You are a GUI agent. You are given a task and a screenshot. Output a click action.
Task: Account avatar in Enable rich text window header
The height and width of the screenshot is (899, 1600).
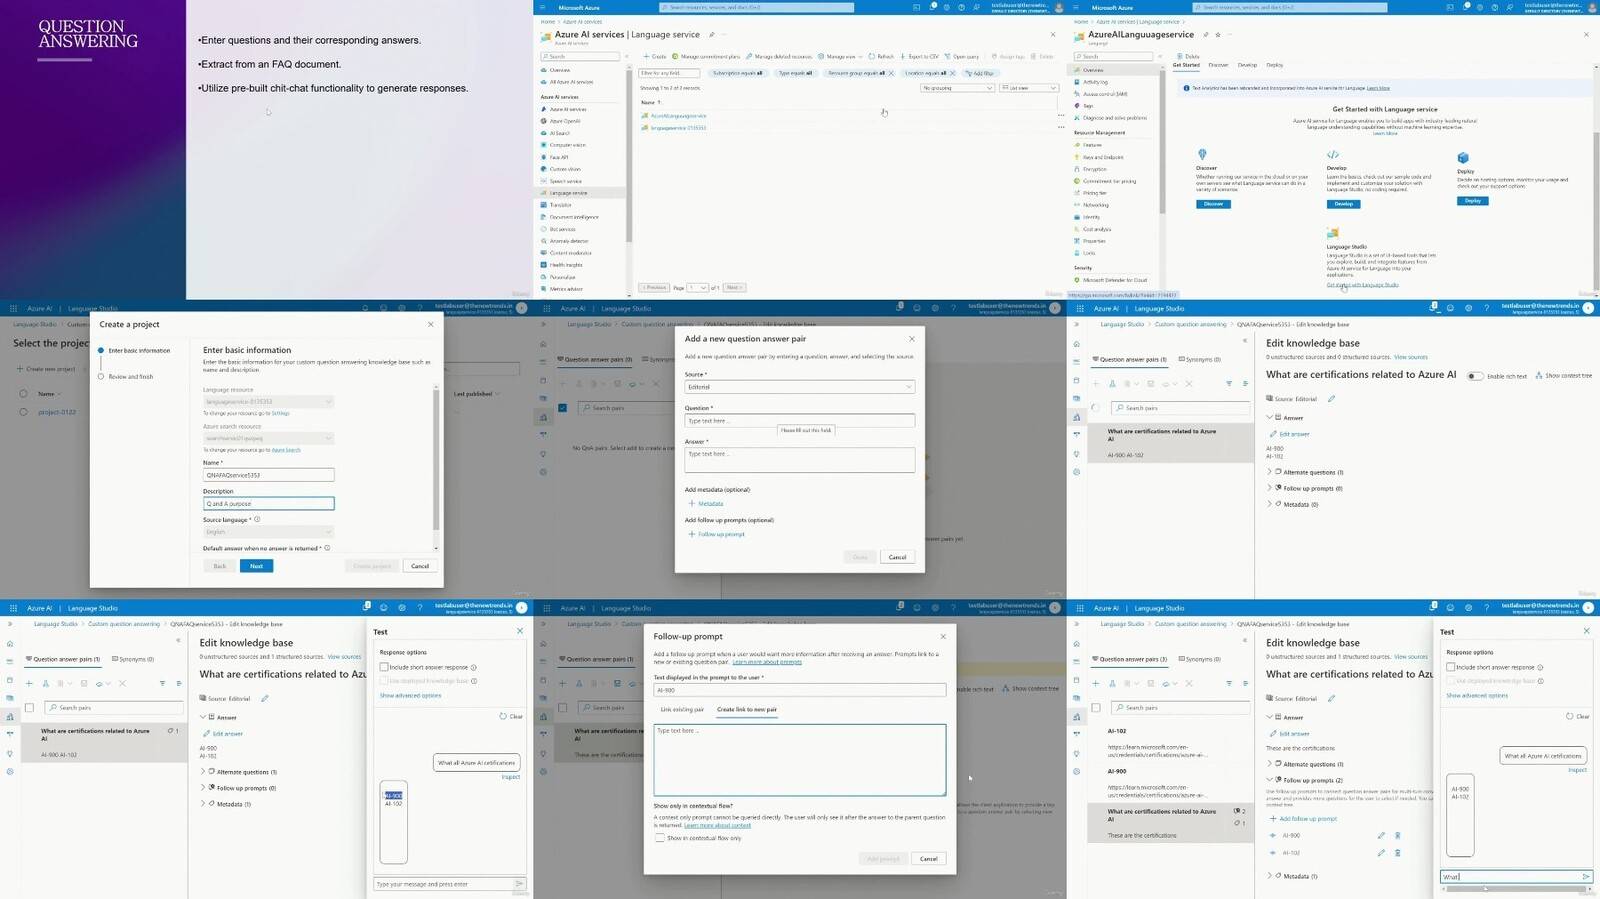(x=1588, y=308)
